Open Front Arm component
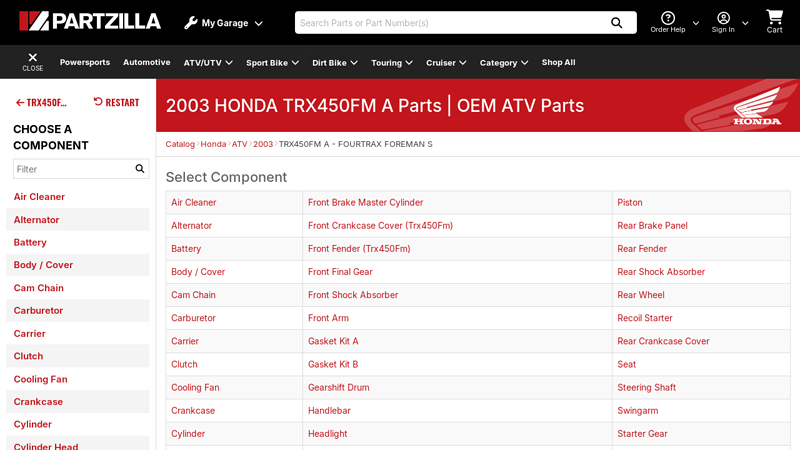Screen dimensions: 800x450 point(329,318)
